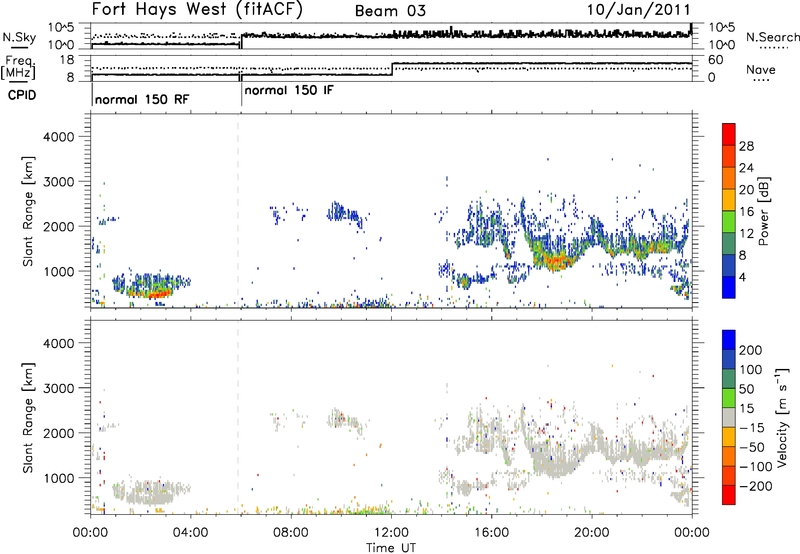Select the 'normal 150 IF' CPID text

pos(289,91)
